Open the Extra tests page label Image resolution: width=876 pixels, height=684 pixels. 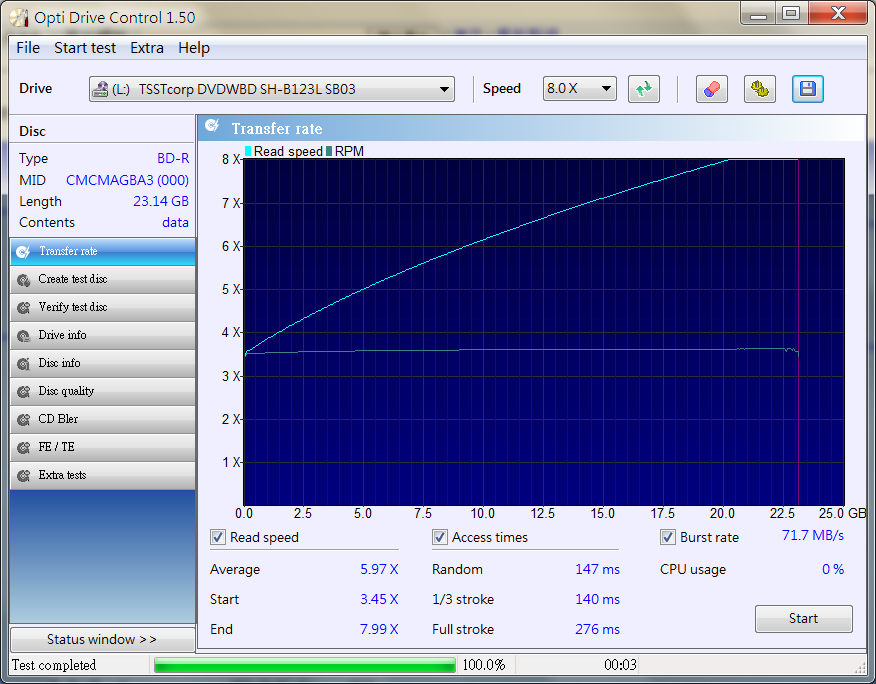point(62,474)
